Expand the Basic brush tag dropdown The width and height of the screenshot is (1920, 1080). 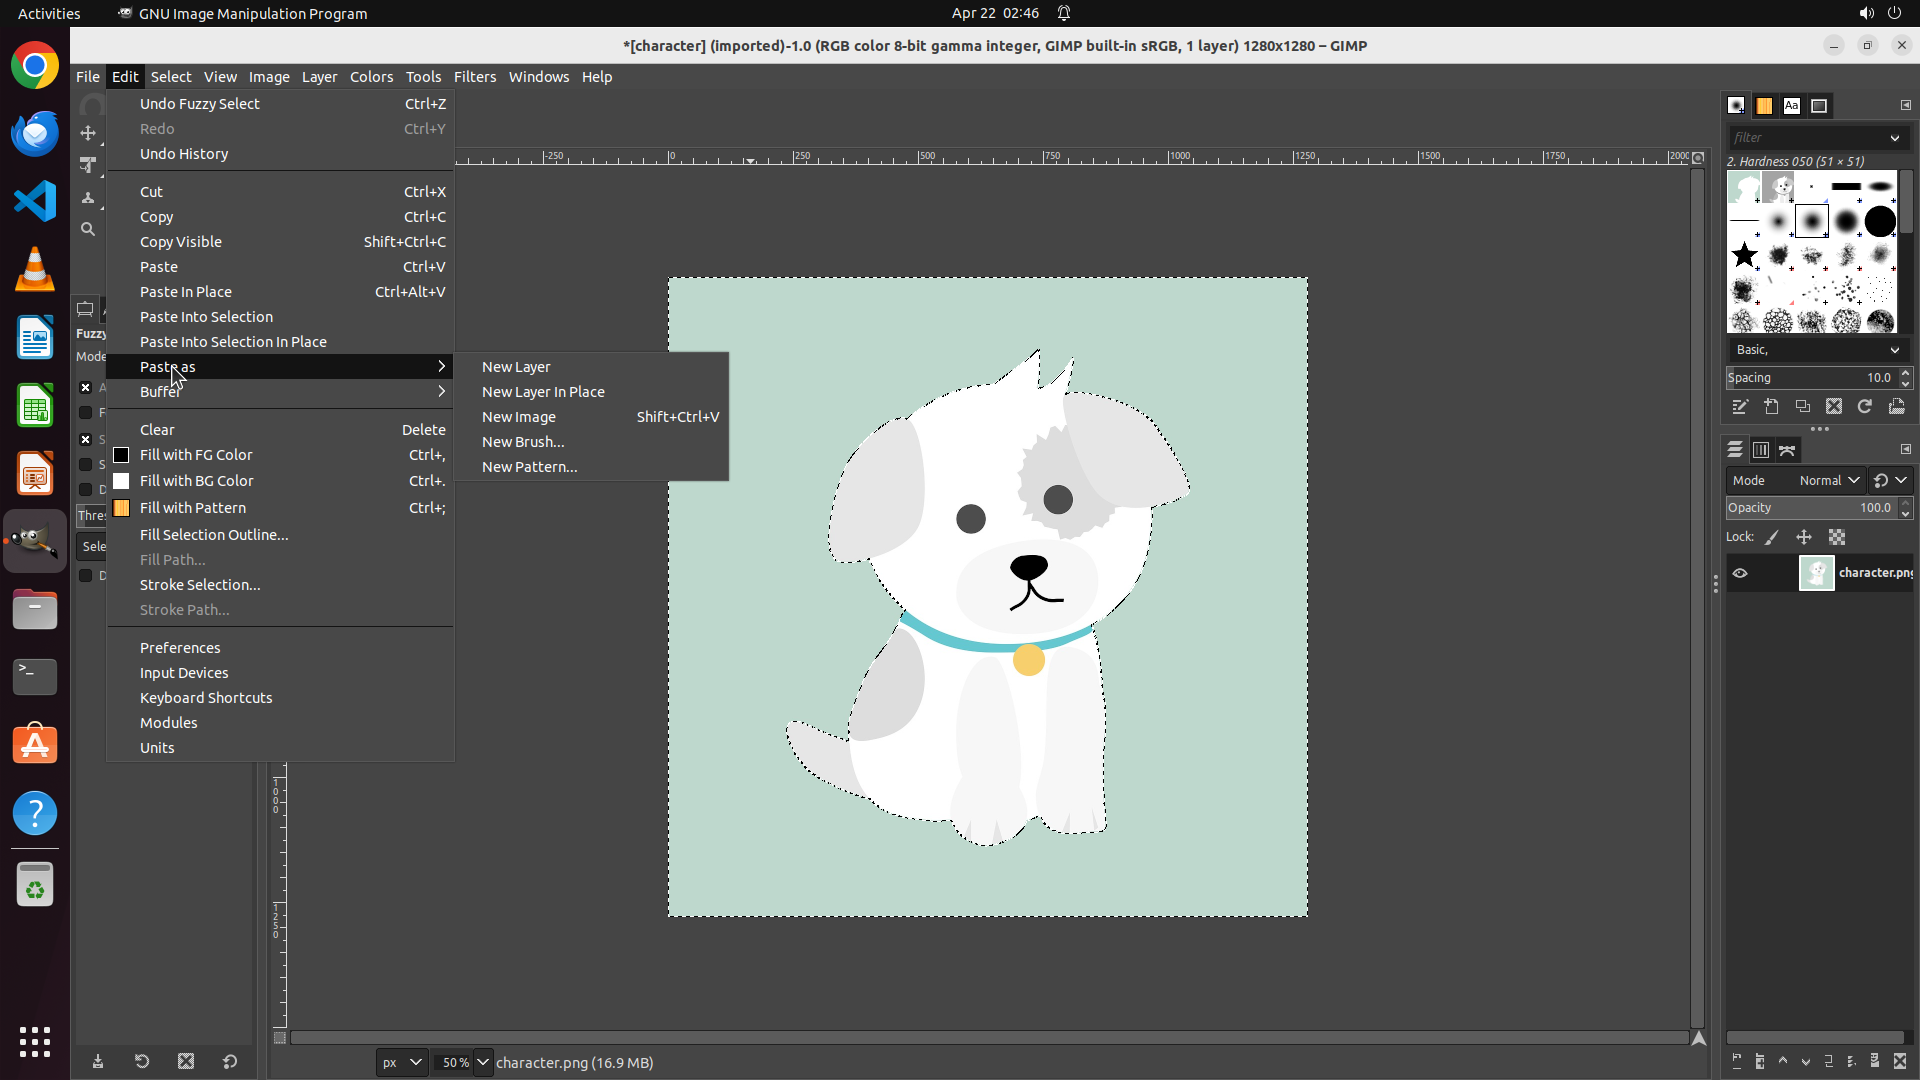tap(1894, 350)
